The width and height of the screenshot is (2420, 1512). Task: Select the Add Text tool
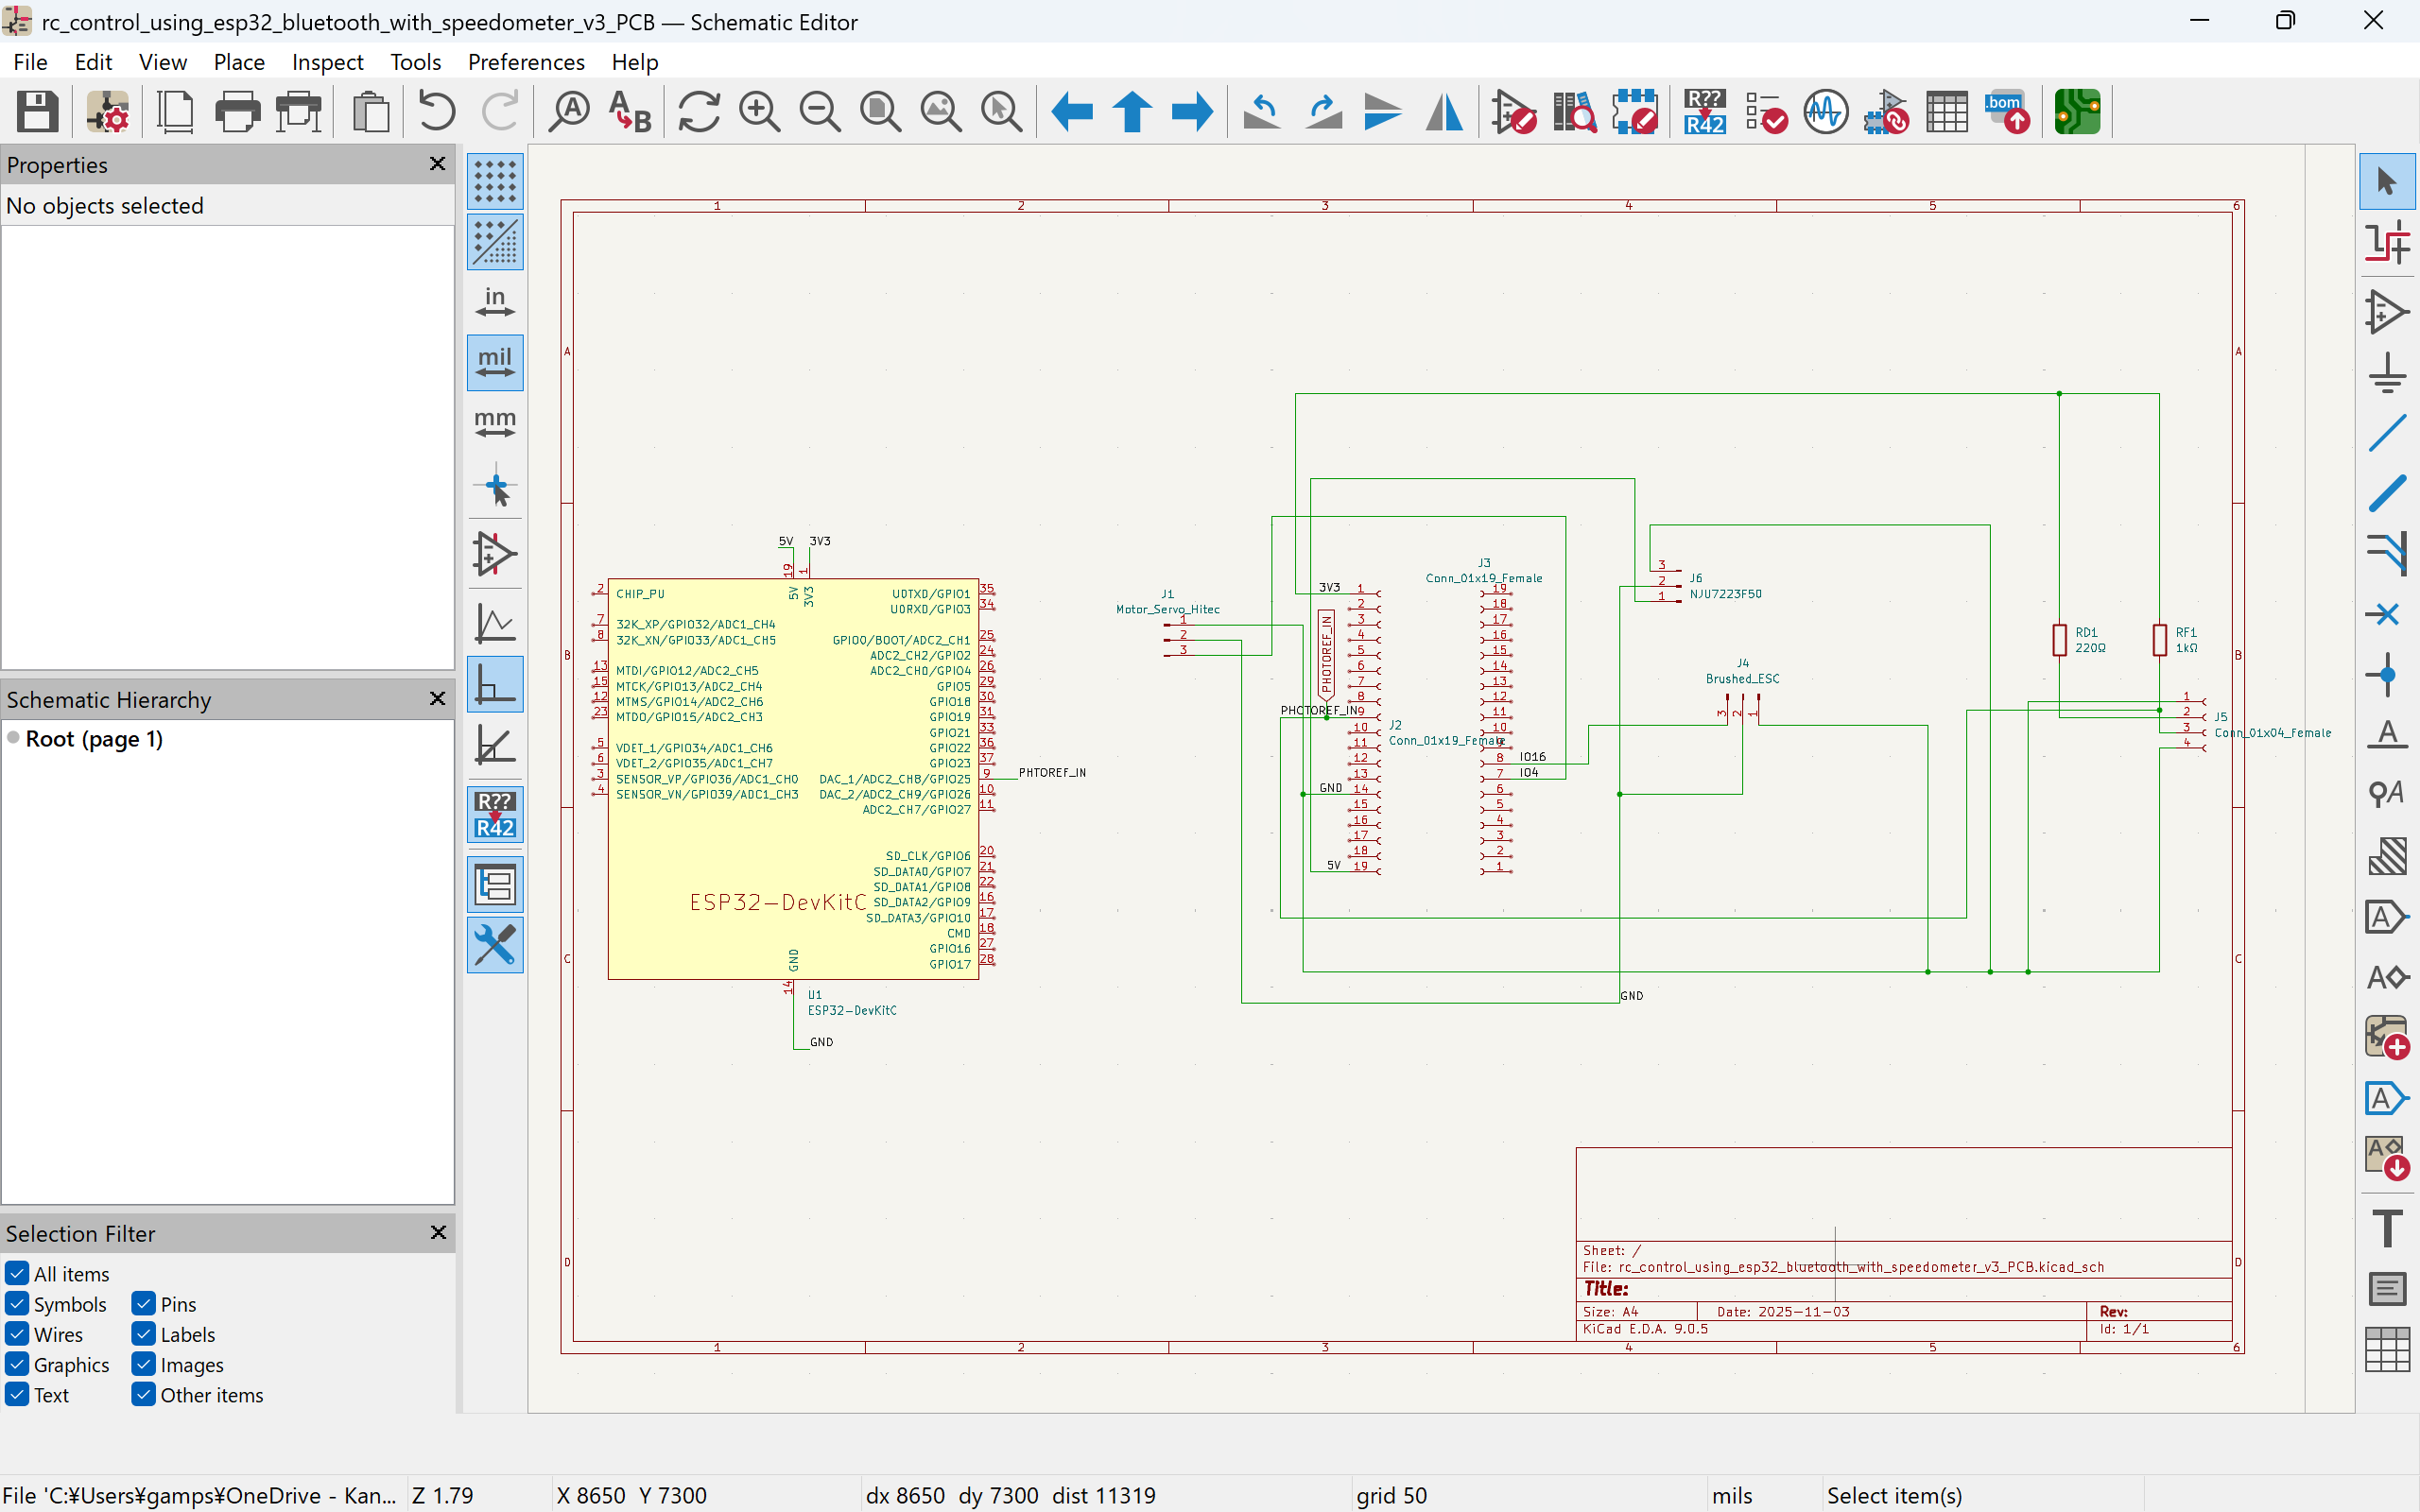click(x=2387, y=1228)
